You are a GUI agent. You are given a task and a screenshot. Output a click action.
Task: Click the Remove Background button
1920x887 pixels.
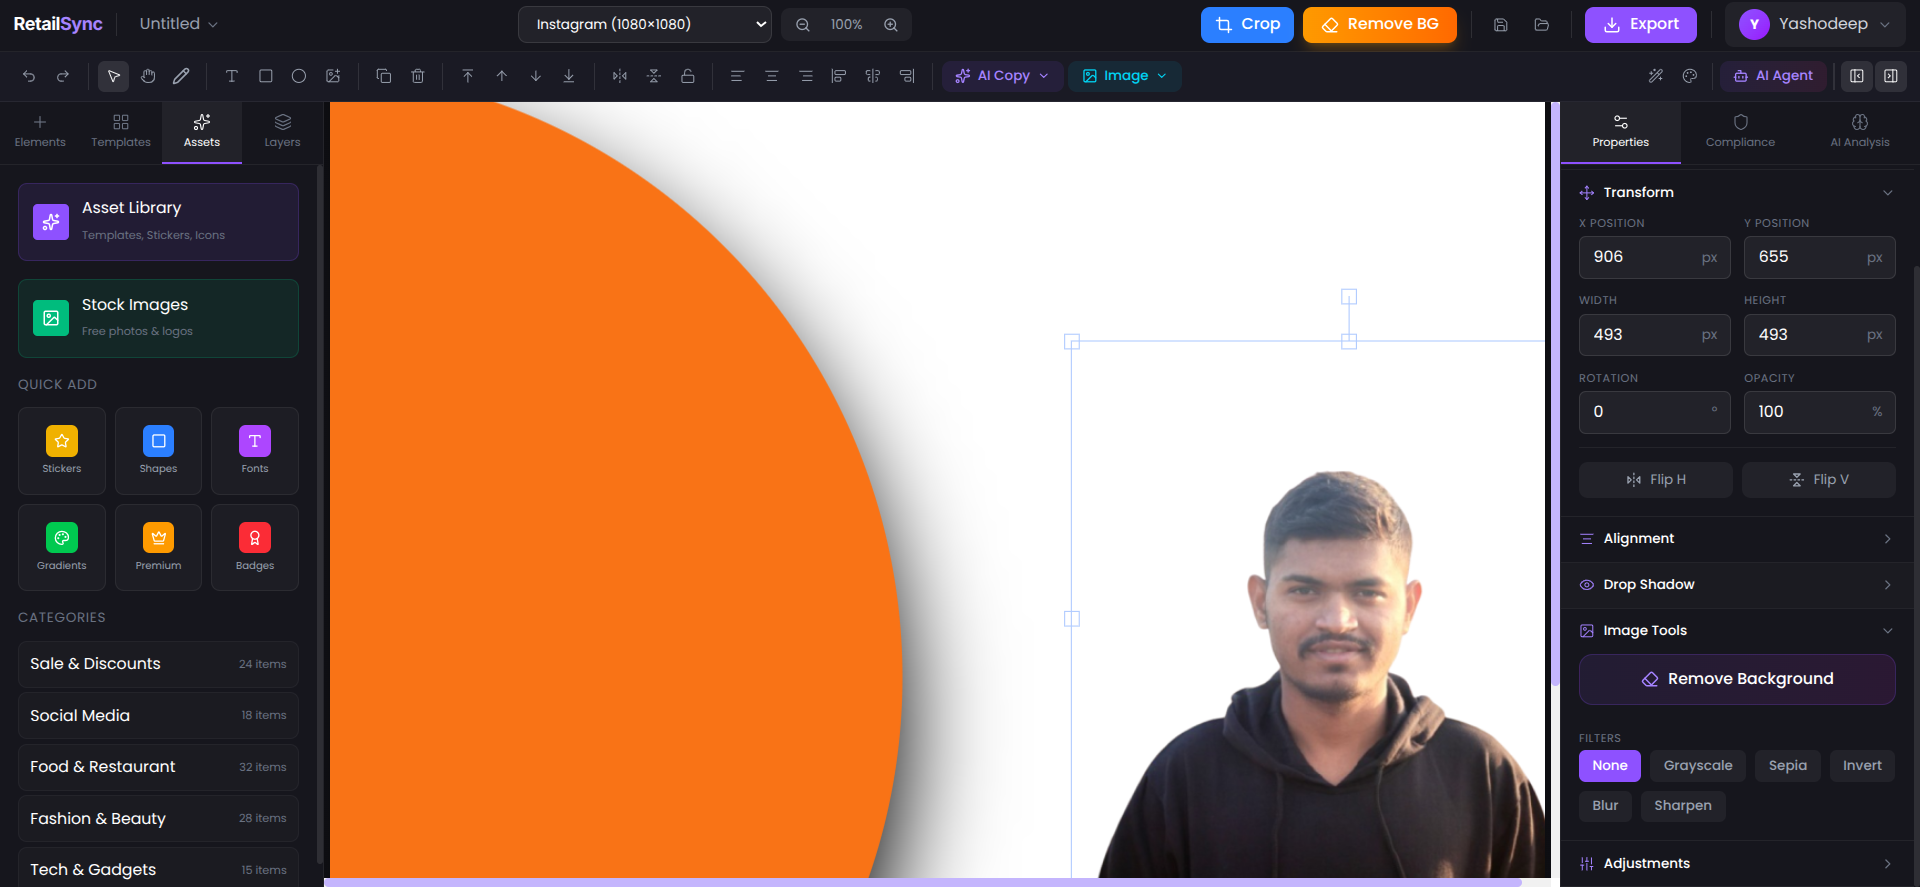(1737, 680)
